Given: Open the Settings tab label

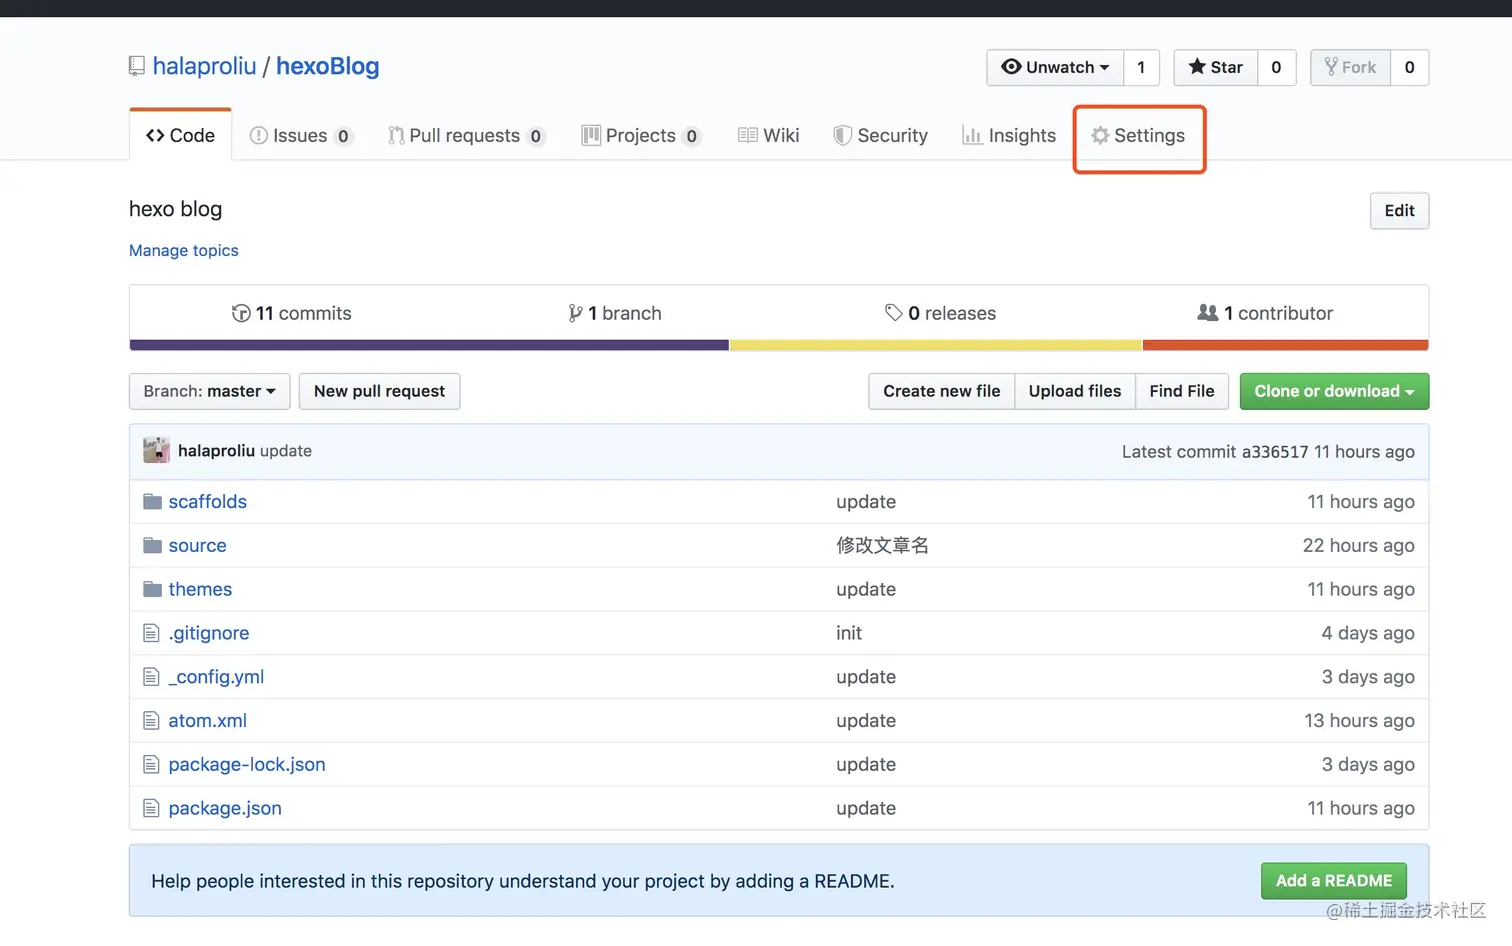Looking at the screenshot, I should [x=1149, y=135].
